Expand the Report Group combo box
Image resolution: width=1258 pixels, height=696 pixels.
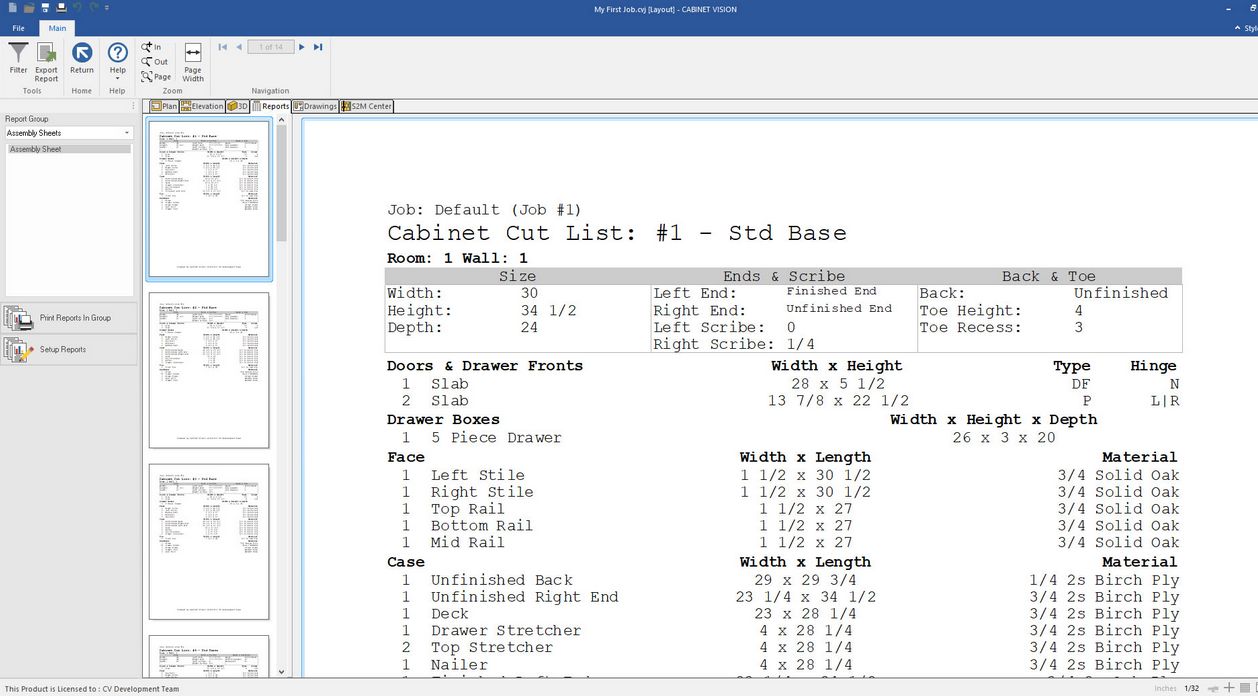pyautogui.click(x=127, y=133)
